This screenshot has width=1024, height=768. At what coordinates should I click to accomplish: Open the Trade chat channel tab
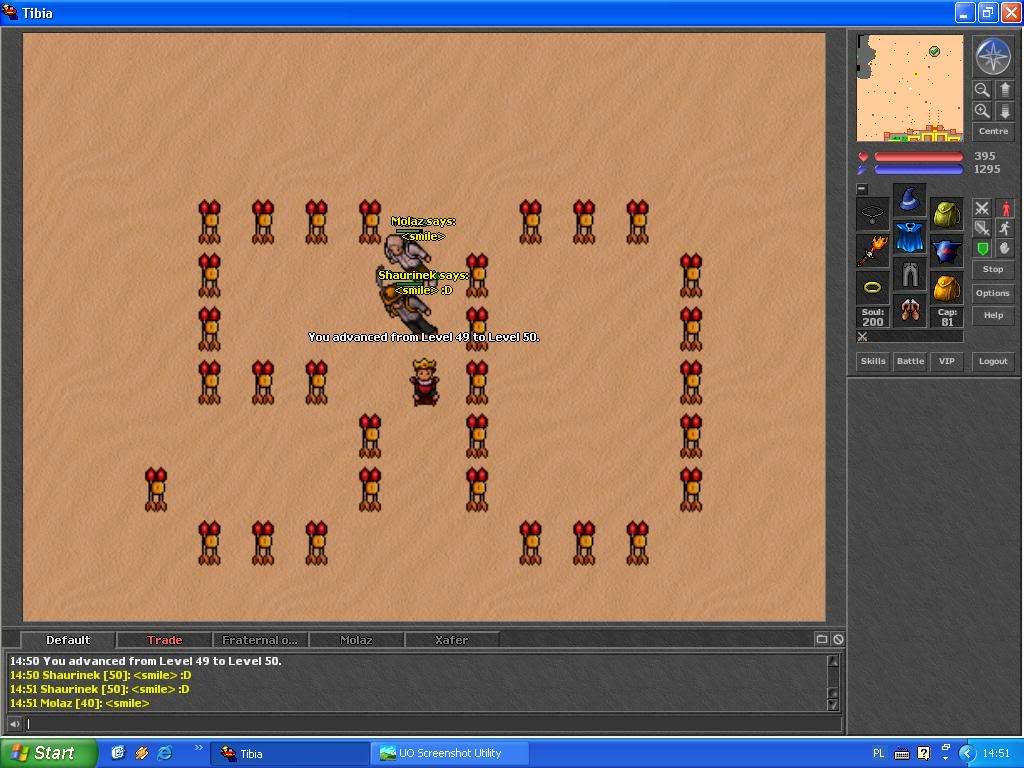tap(164, 640)
